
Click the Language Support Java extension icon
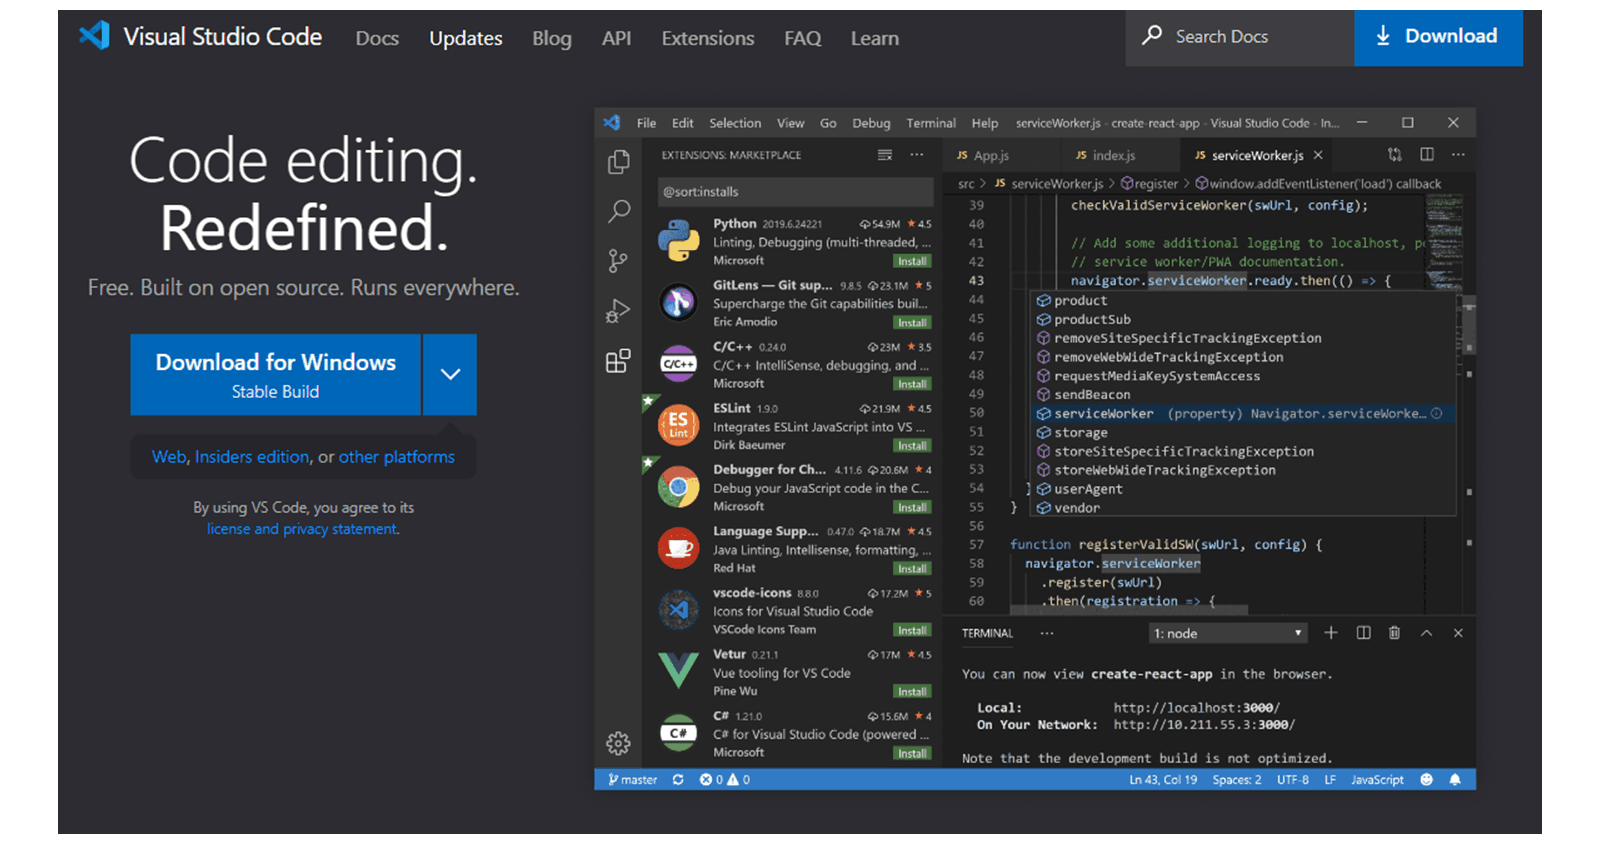[x=678, y=548]
